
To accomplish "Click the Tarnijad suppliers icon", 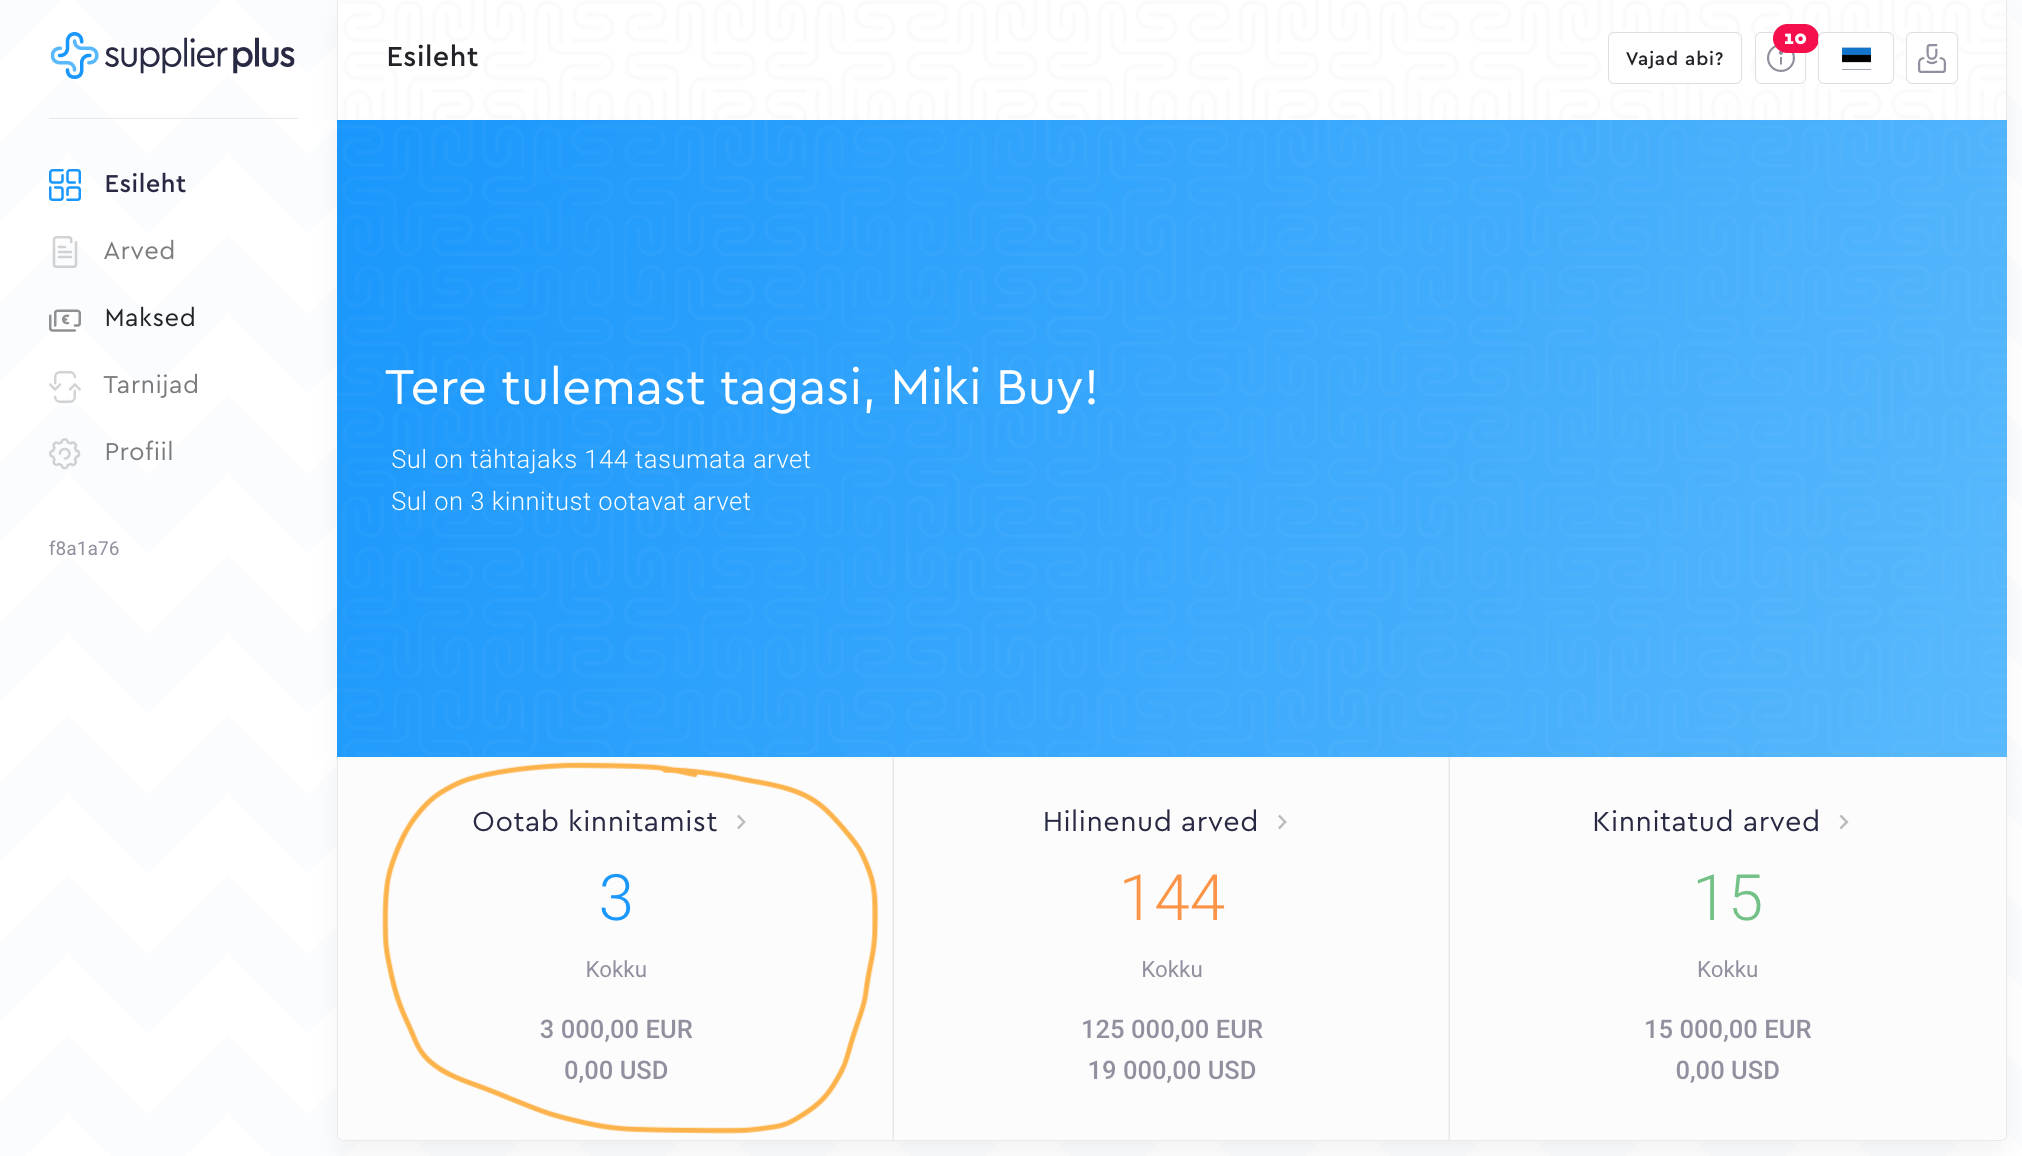I will point(65,386).
